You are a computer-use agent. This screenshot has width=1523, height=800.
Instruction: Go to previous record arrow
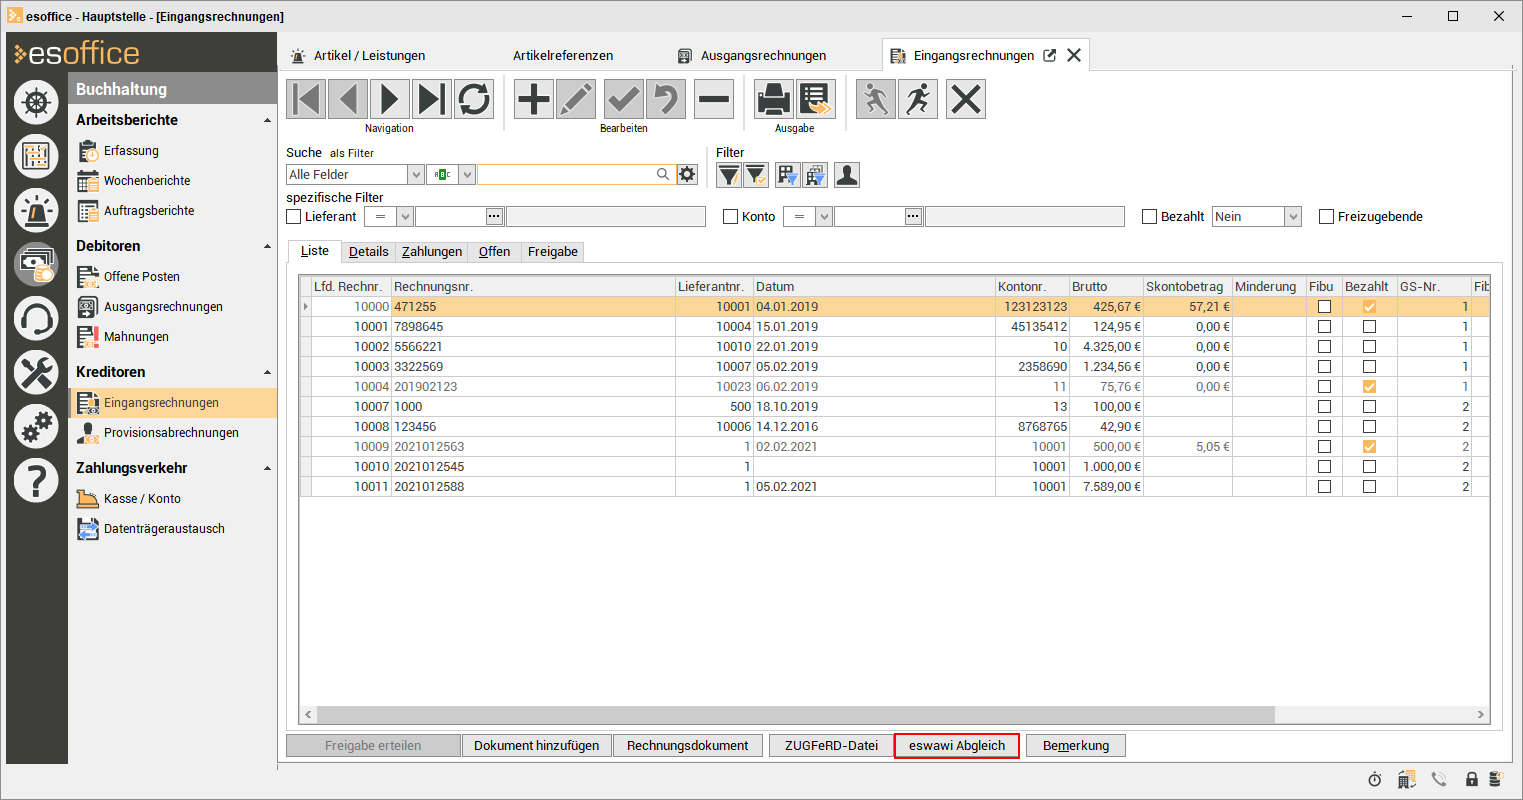tap(348, 99)
